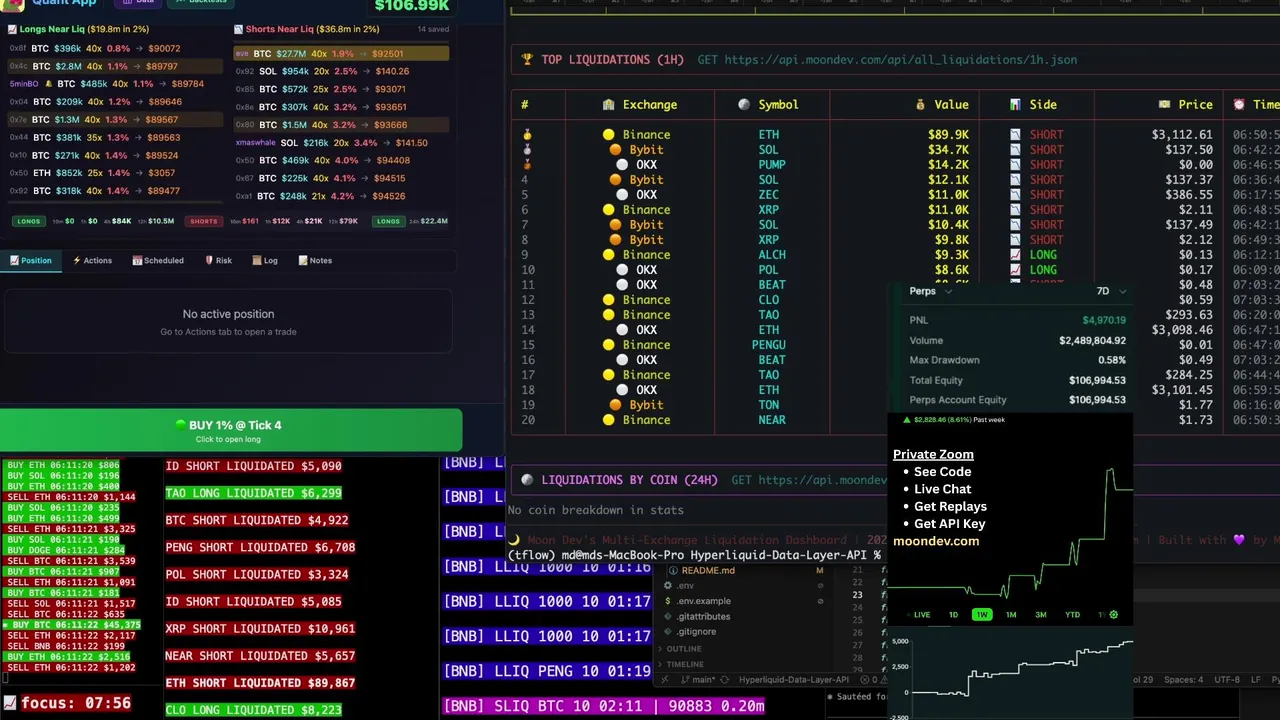This screenshot has height=720, width=1280.
Task: Click the dollar icon next to .env.example
Action: click(668, 601)
